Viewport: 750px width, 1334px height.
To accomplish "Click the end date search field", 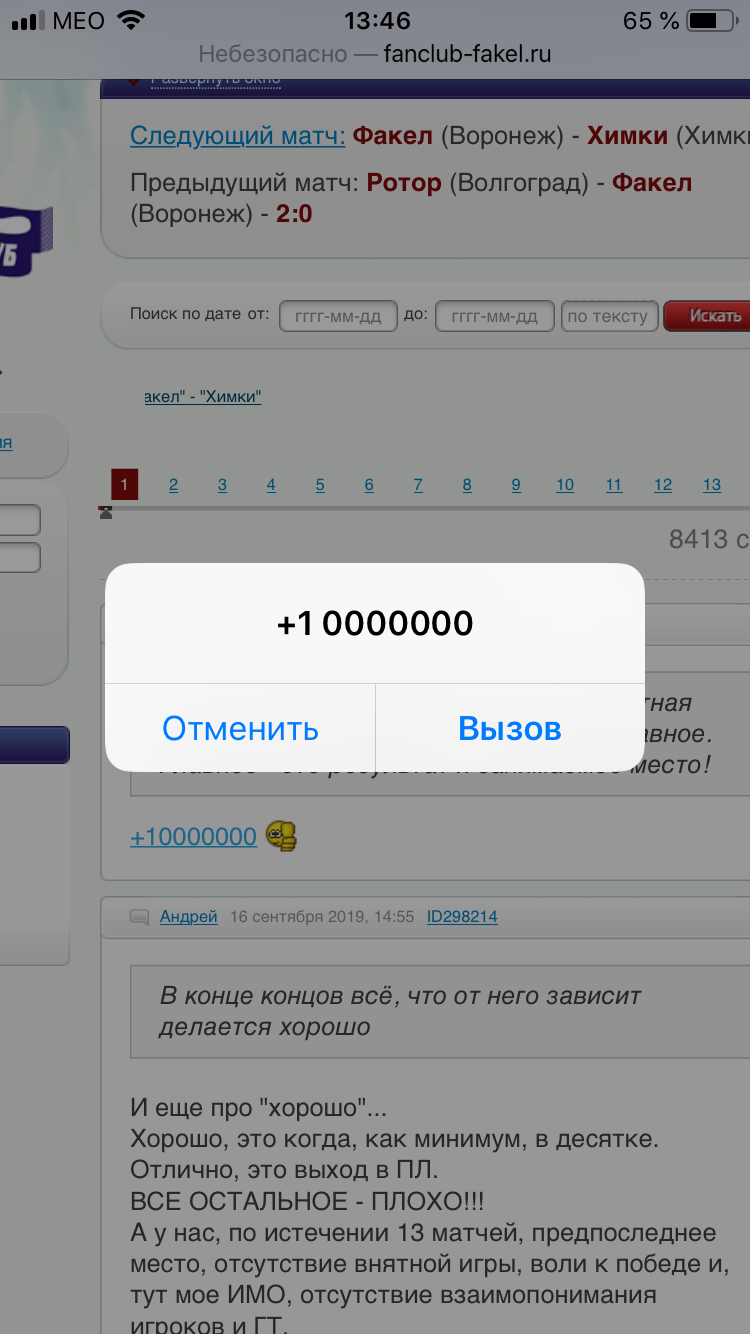I will pyautogui.click(x=495, y=316).
